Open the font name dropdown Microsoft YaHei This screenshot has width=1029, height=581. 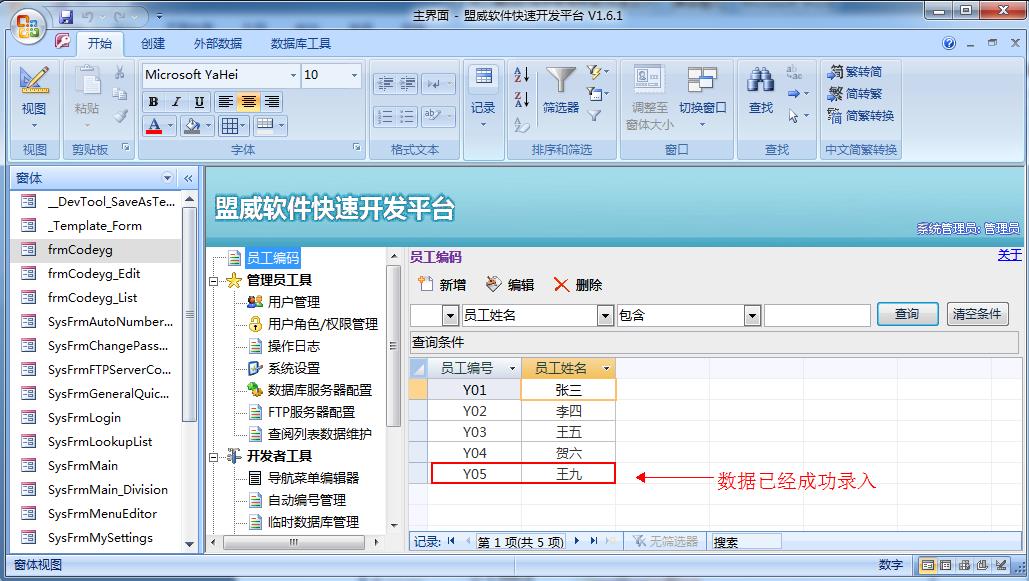tap(293, 75)
